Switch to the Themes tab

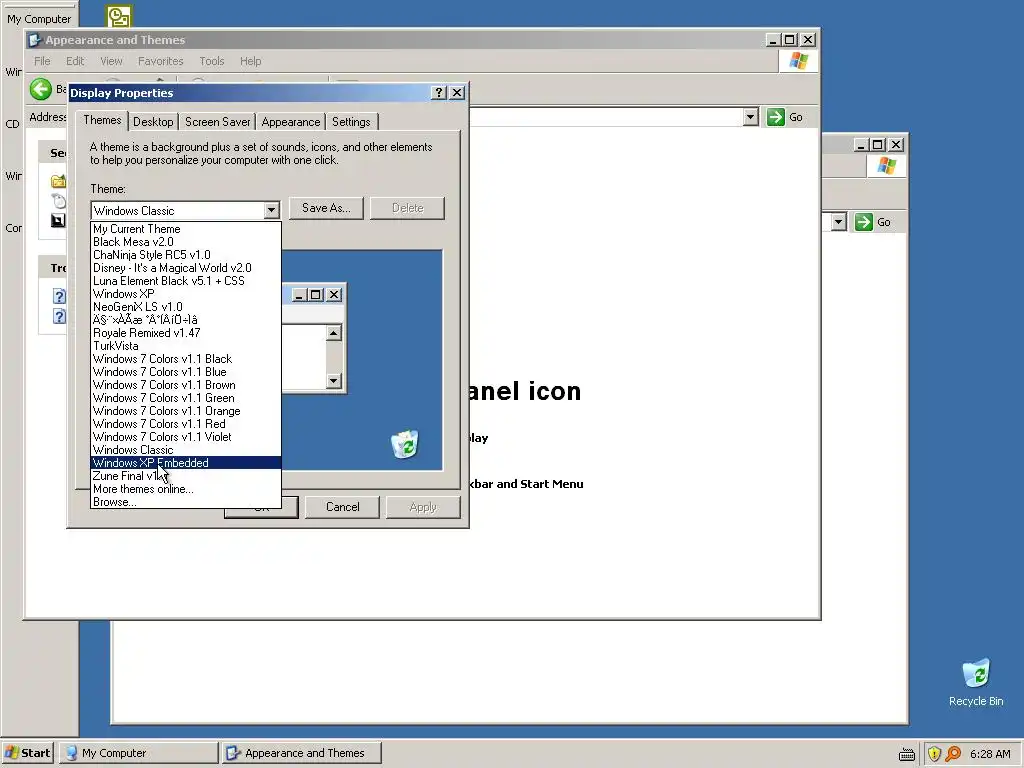pos(102,120)
